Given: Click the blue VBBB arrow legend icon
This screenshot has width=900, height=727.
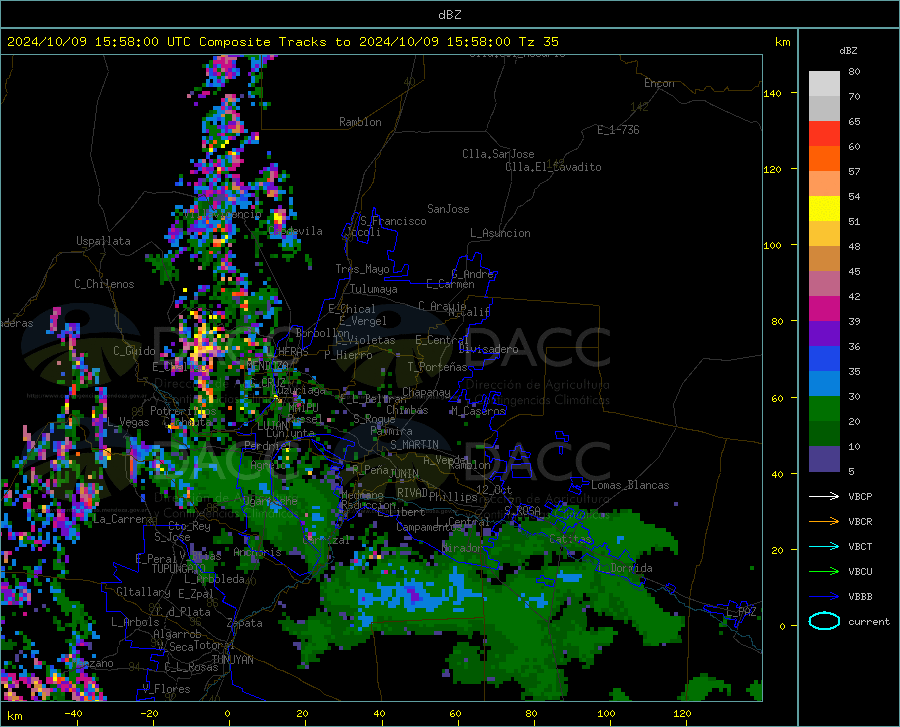Looking at the screenshot, I should pos(824,597).
